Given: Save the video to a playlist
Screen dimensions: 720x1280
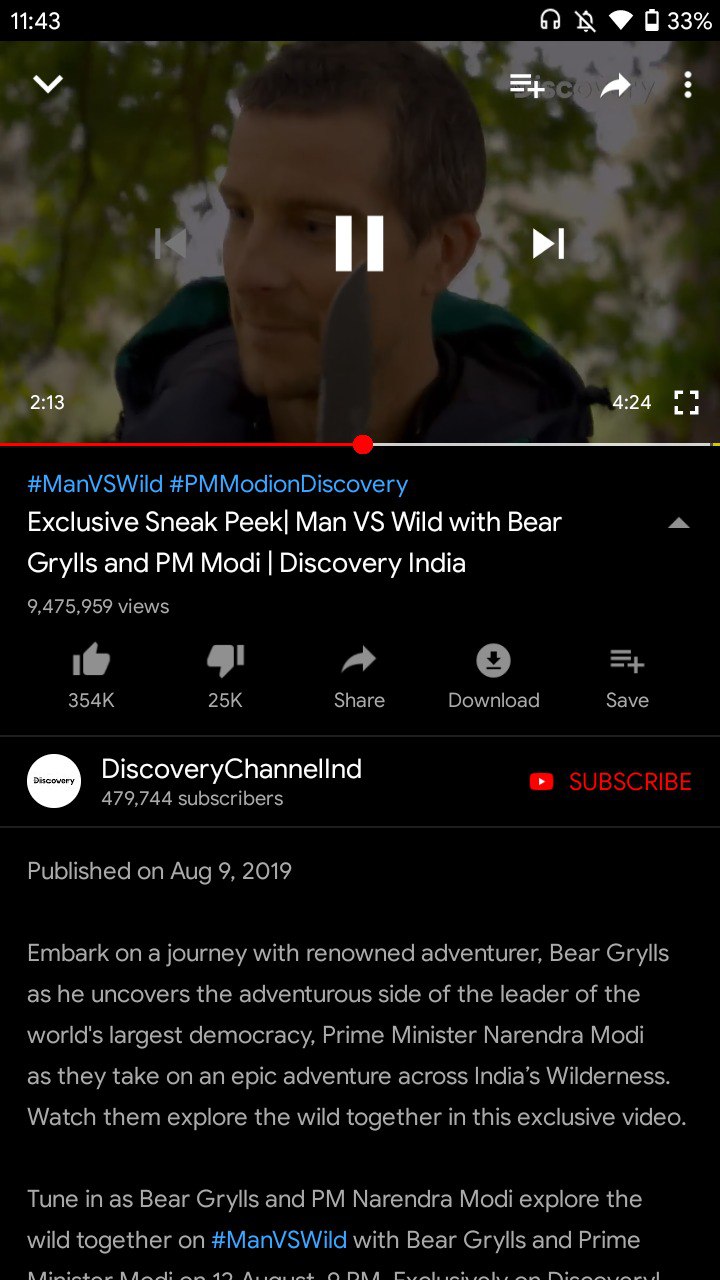Looking at the screenshot, I should pyautogui.click(x=627, y=677).
